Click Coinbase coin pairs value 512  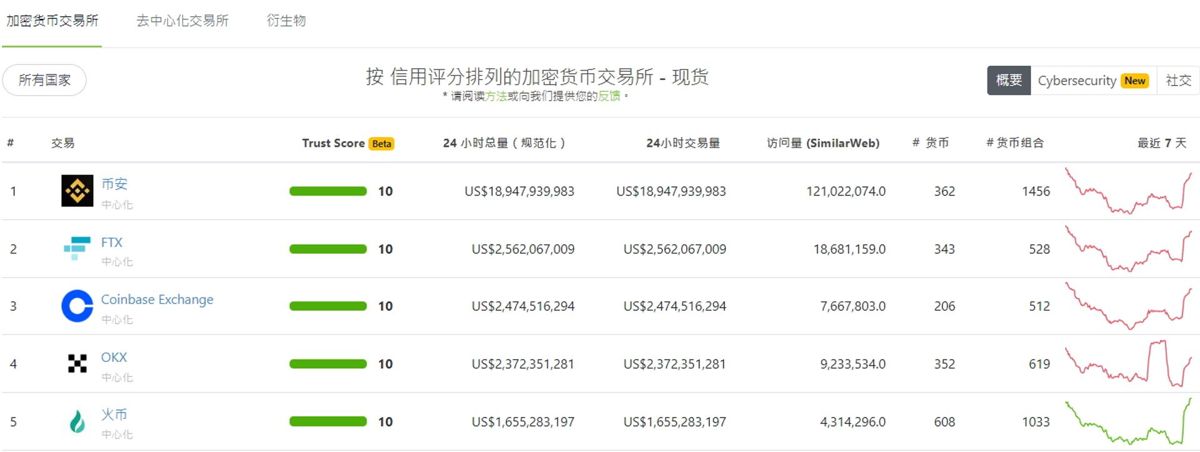1040,306
